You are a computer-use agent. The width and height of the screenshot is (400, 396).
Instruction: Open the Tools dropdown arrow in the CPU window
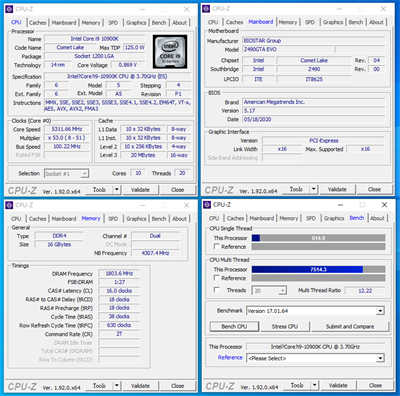(x=117, y=190)
